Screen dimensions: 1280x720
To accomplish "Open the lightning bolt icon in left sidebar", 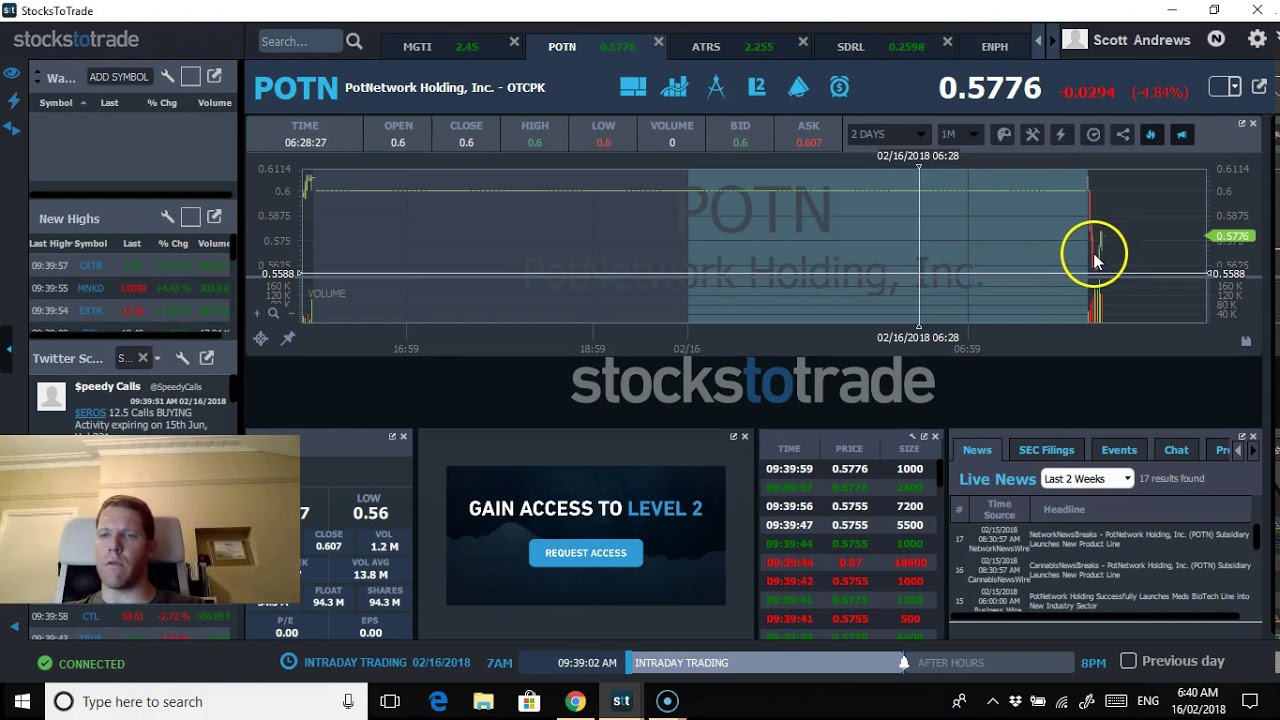I will [x=13, y=101].
